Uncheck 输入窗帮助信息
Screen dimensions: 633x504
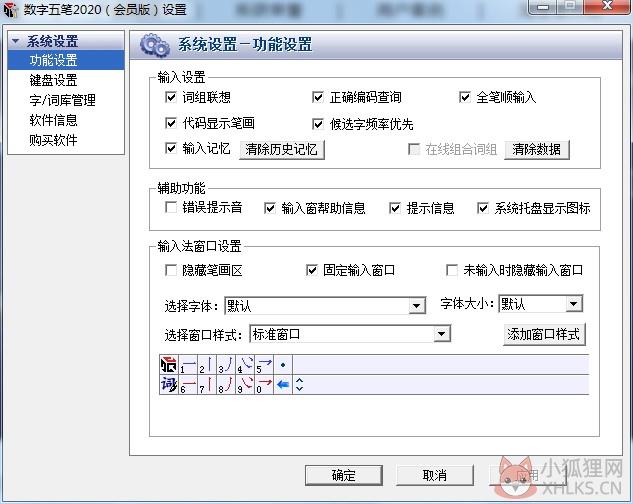270,208
